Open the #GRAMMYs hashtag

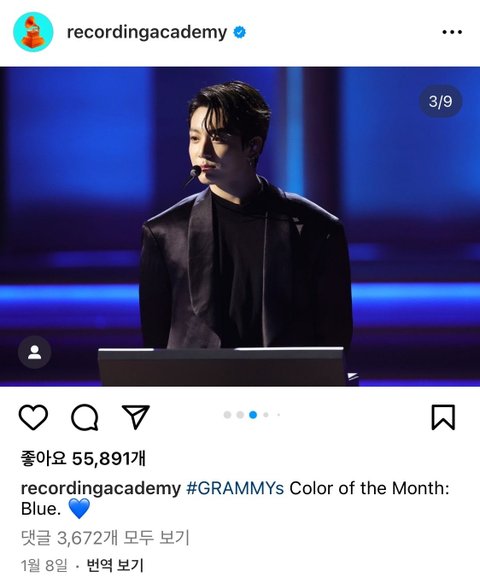[x=235, y=488]
